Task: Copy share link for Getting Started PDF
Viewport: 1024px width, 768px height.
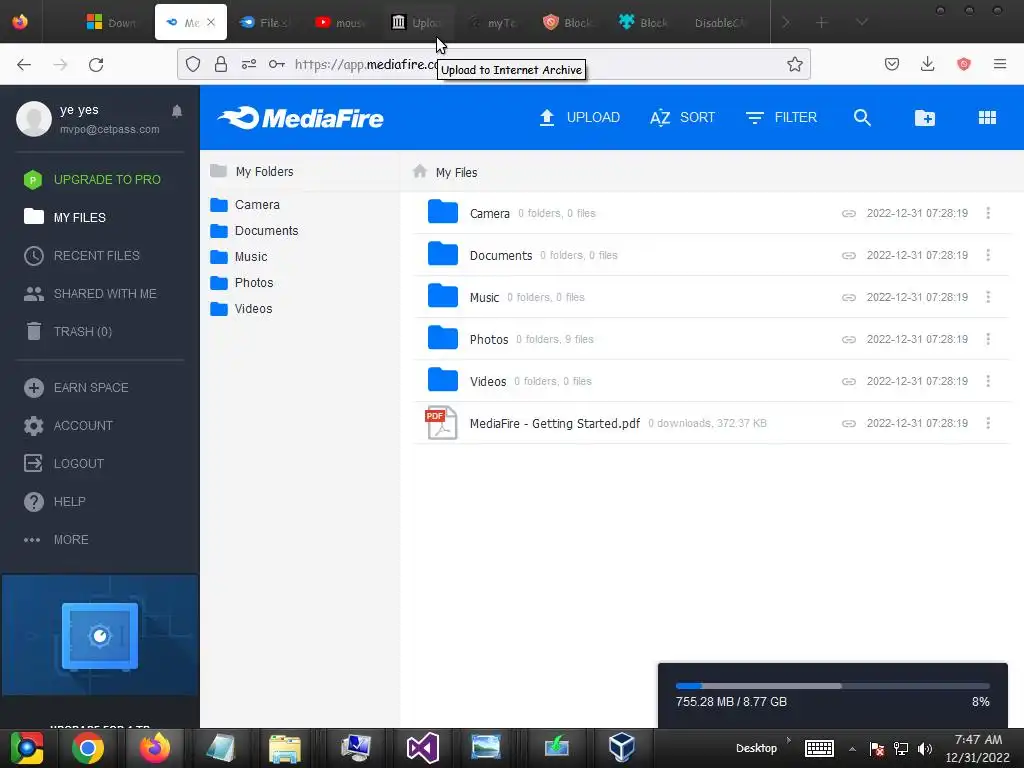Action: [x=848, y=423]
